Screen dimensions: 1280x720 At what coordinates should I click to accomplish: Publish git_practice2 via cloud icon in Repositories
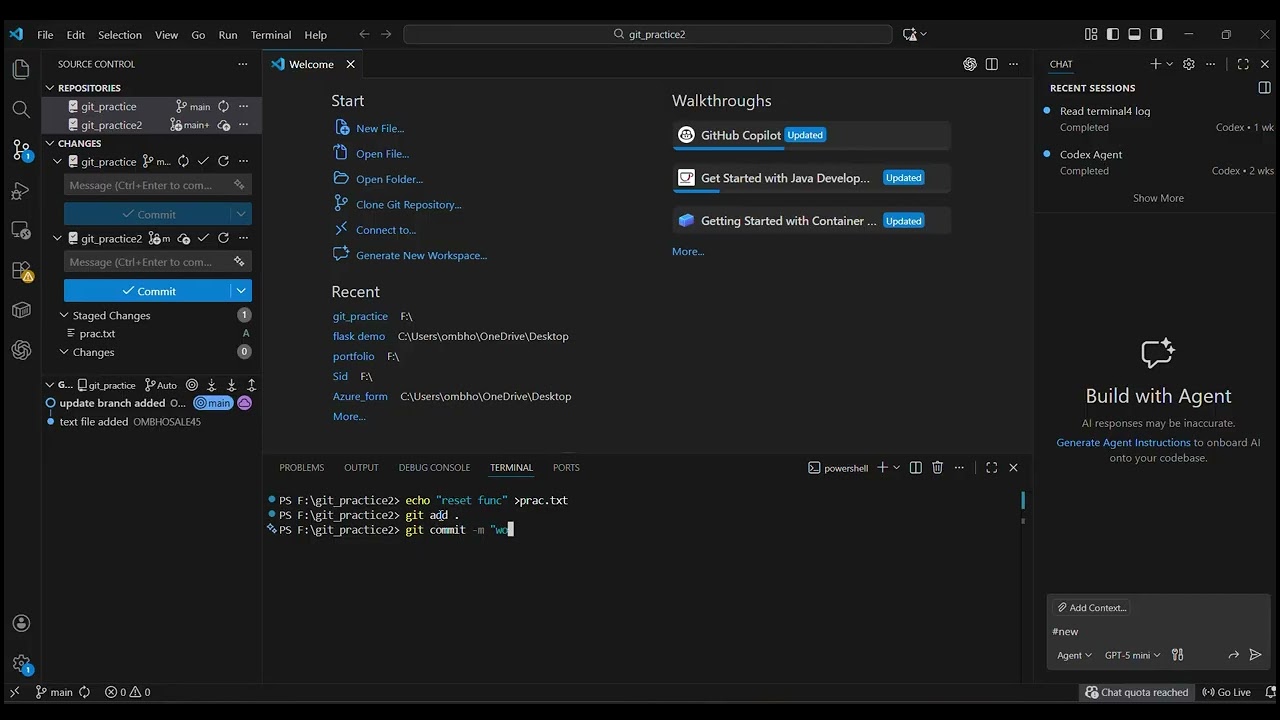click(224, 125)
